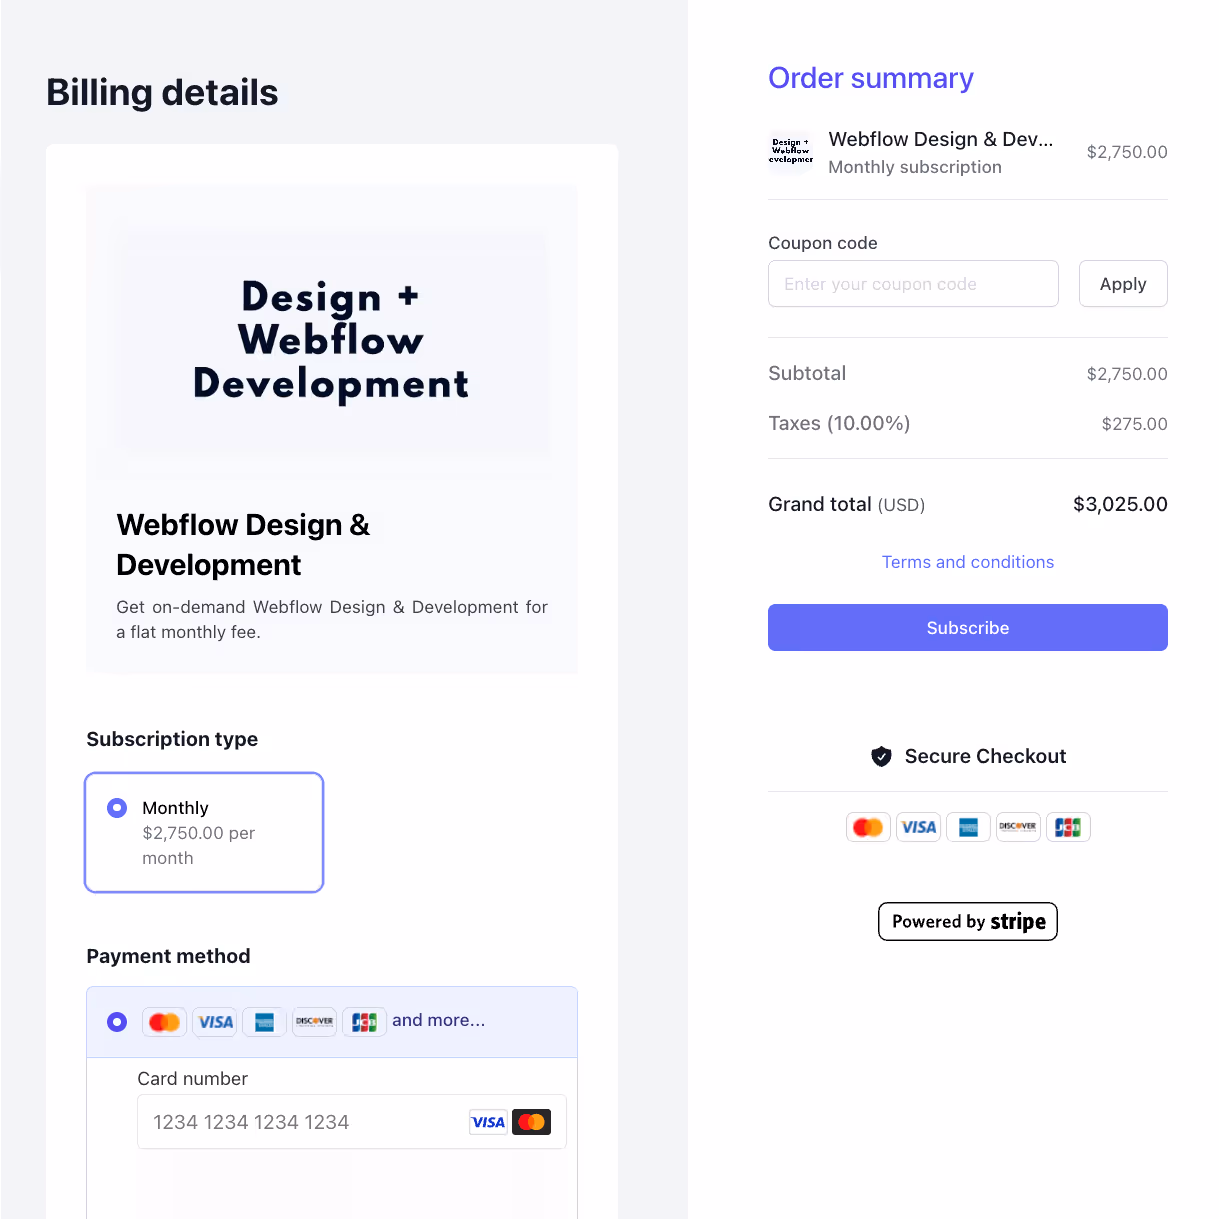Click the Billing details heading

coord(162,92)
